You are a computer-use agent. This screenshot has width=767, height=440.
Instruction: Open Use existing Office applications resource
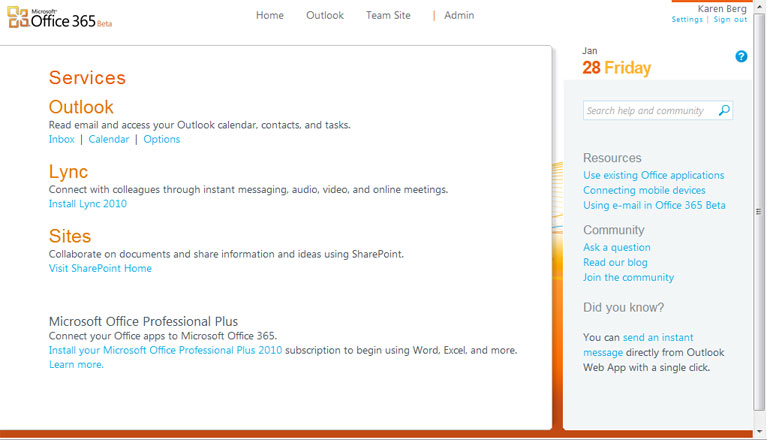[653, 176]
